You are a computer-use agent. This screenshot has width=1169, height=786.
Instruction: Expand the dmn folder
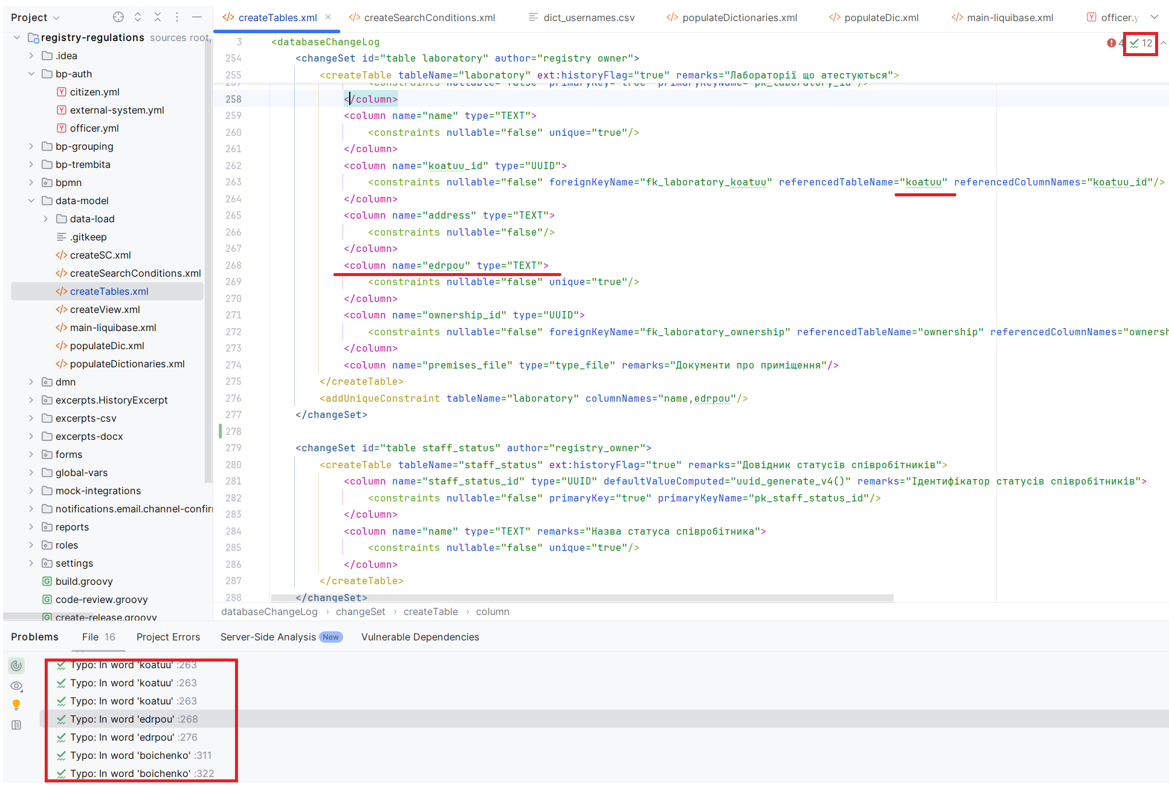(32, 382)
